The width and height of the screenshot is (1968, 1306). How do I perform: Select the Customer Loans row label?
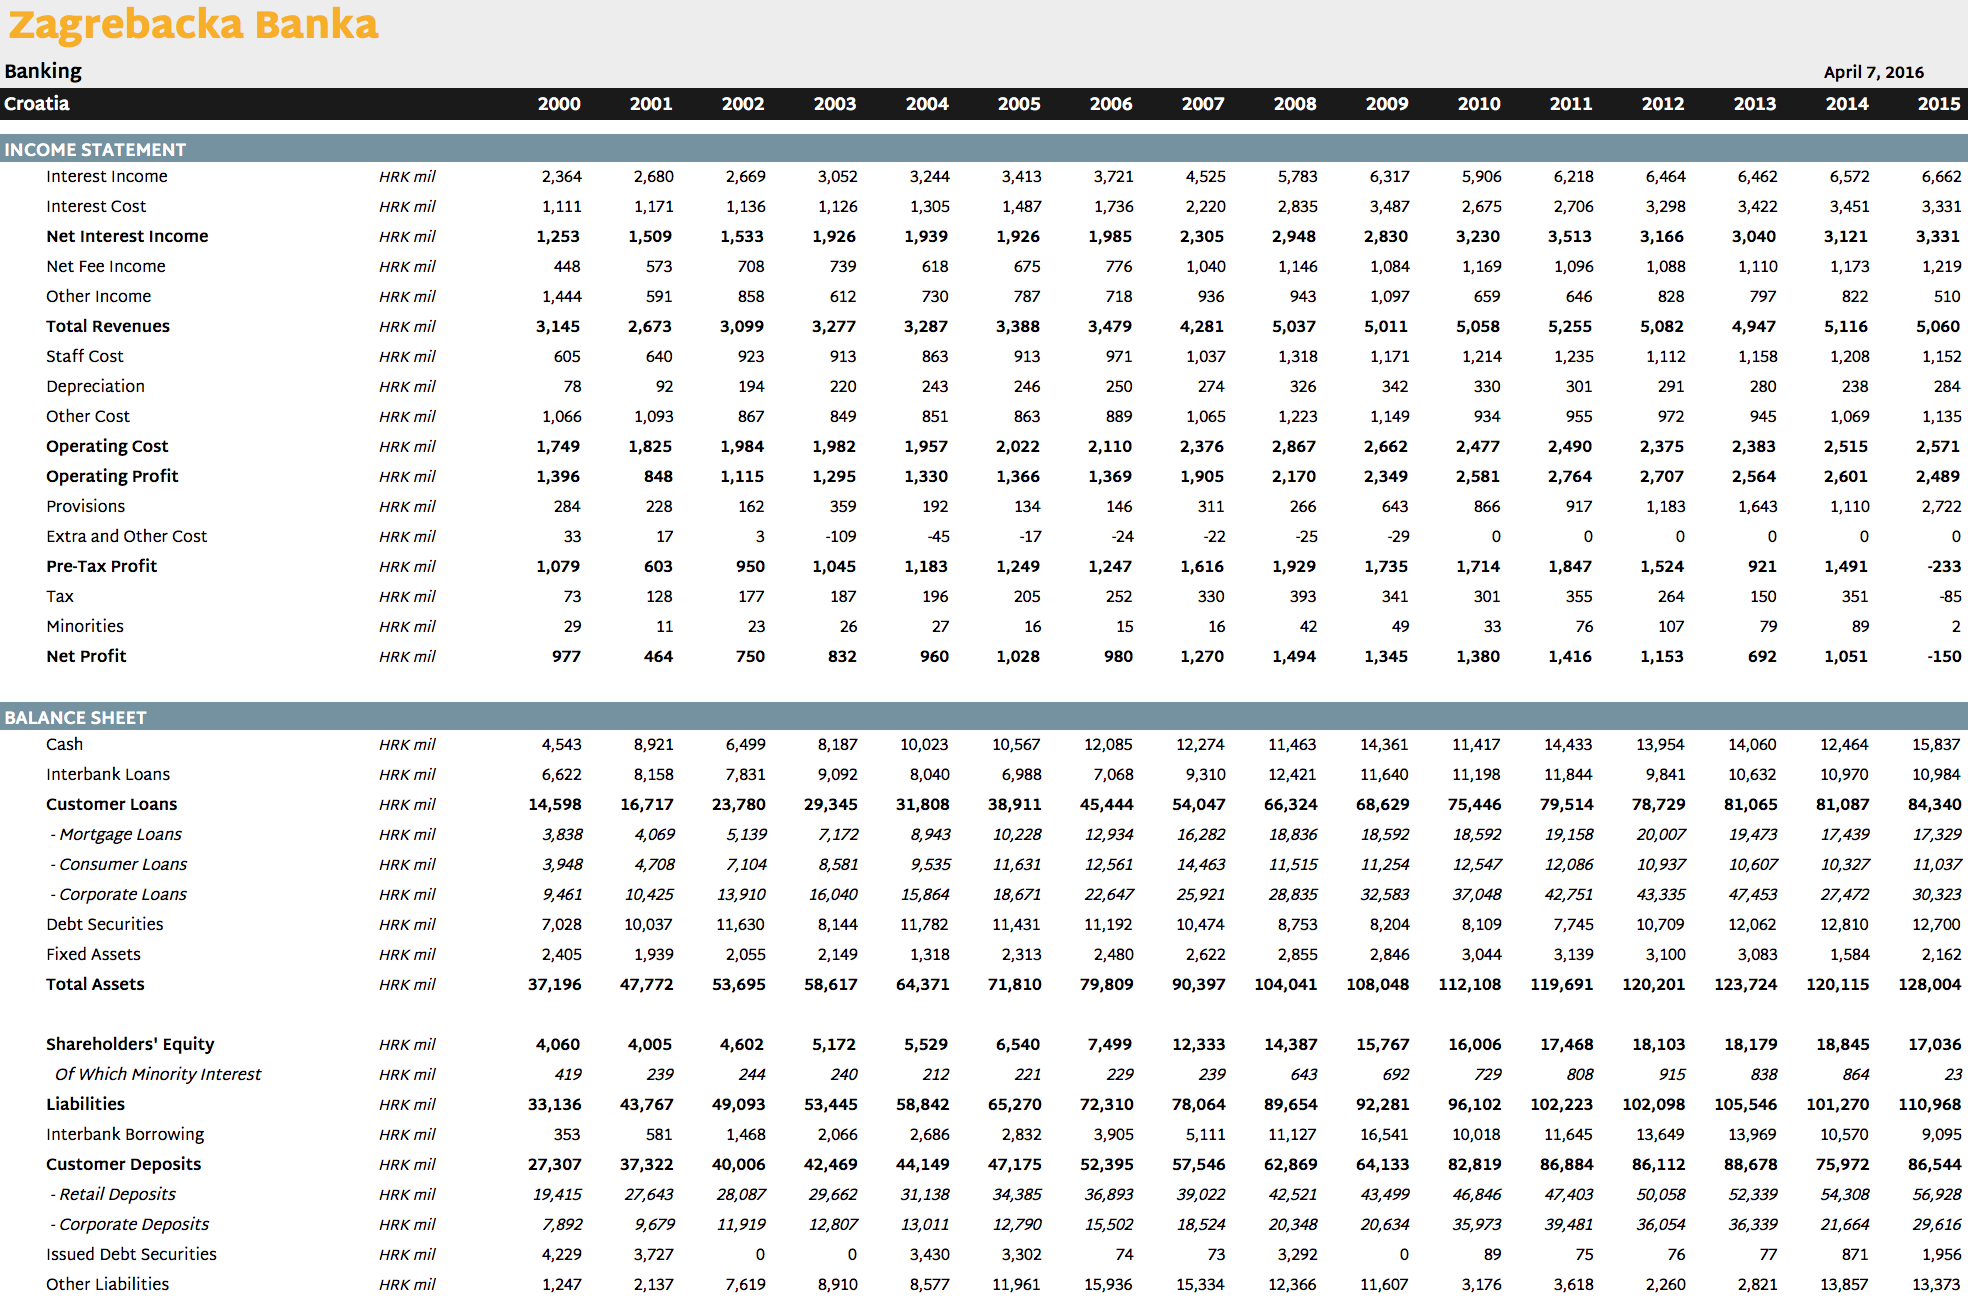(112, 805)
